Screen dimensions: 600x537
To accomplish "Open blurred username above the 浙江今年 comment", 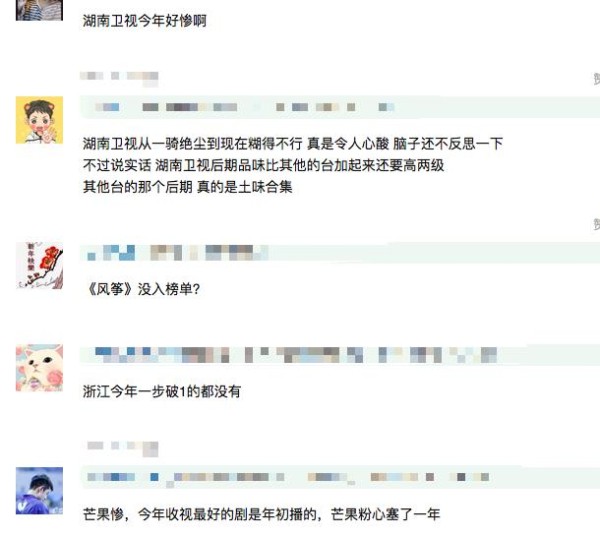I will click(x=295, y=355).
